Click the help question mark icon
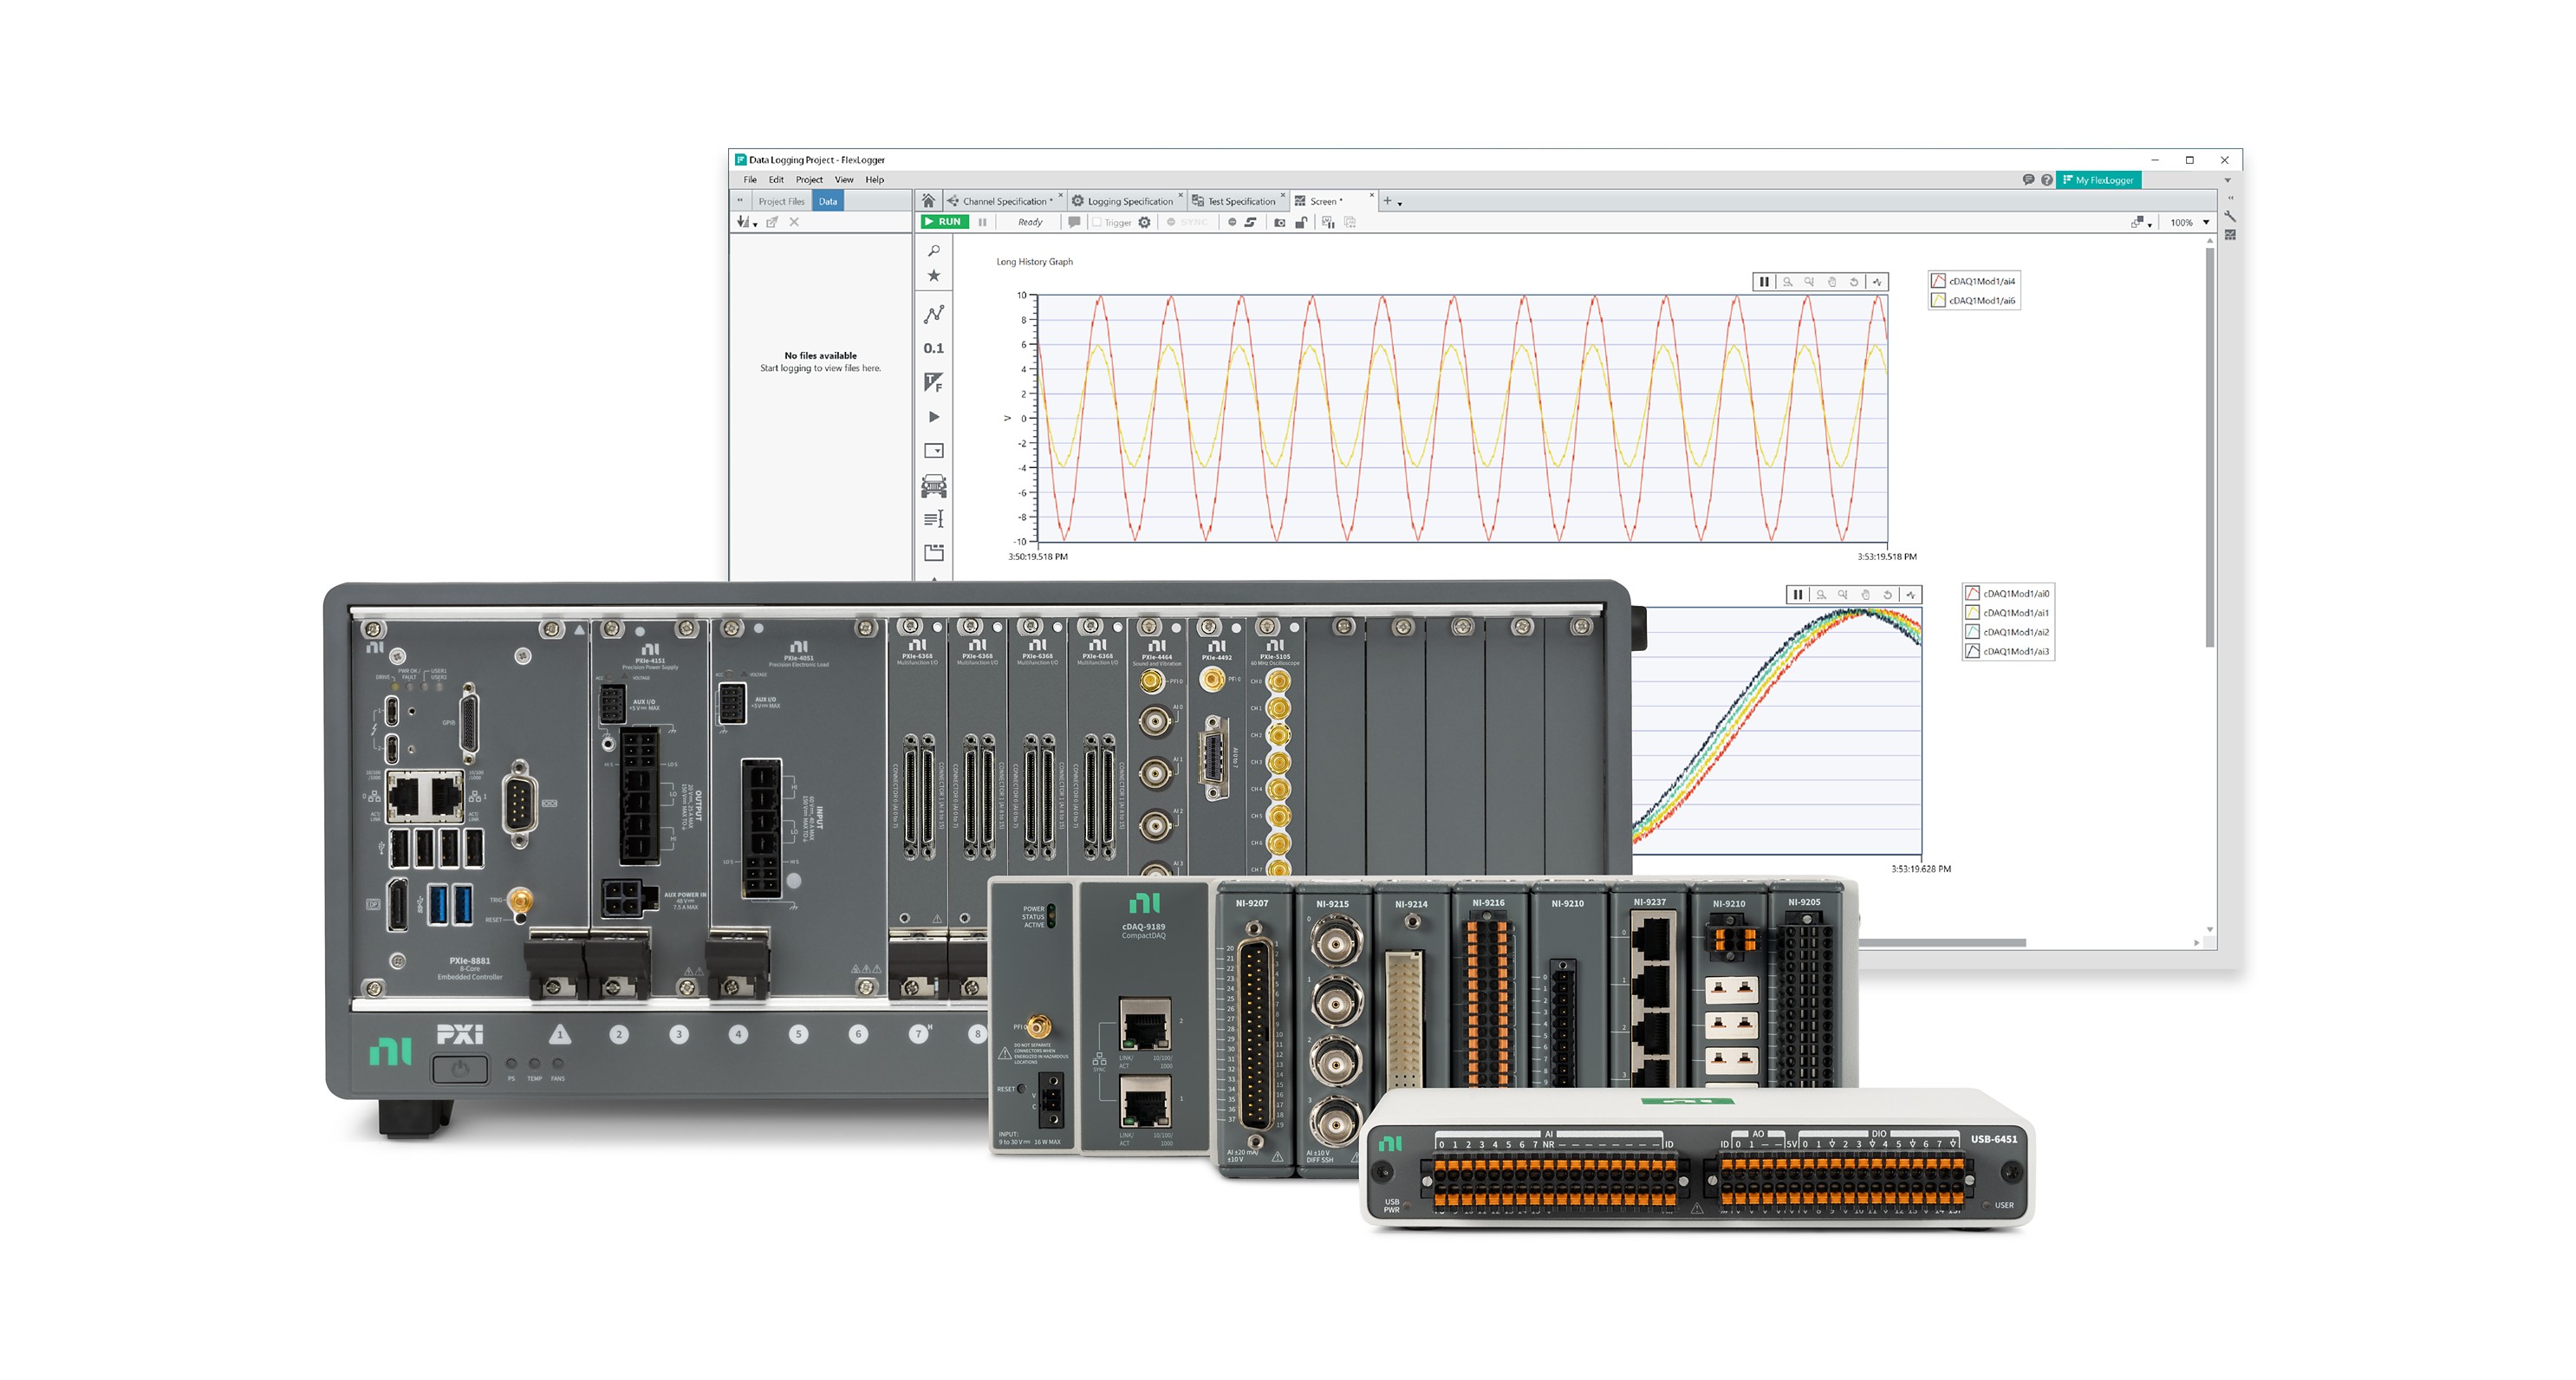Viewport: 2576px width, 1380px height. point(2047,180)
